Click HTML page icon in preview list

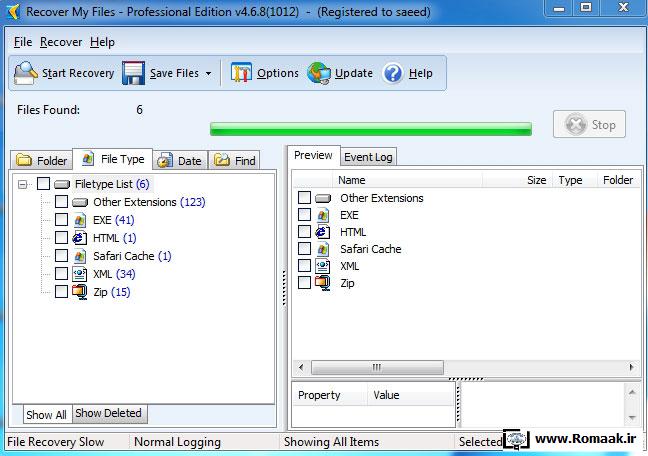point(323,232)
